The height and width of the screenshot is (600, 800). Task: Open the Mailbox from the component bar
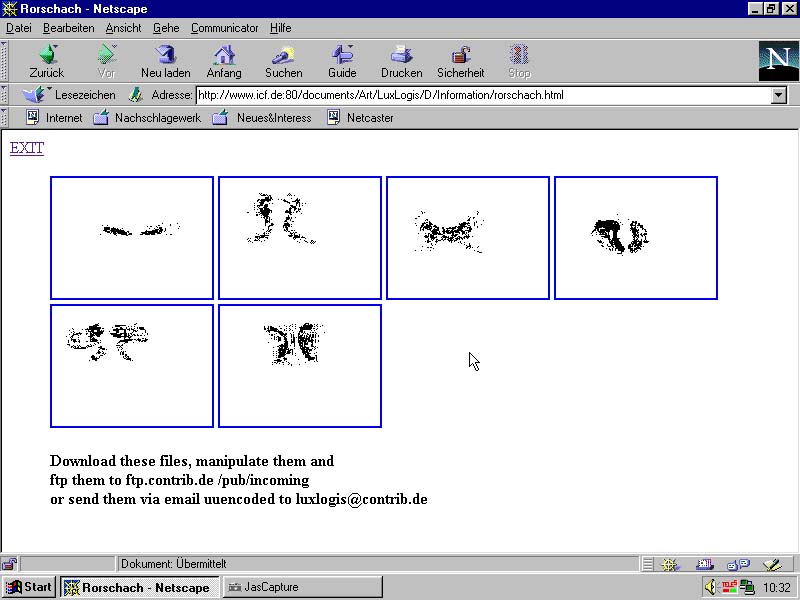click(704, 564)
